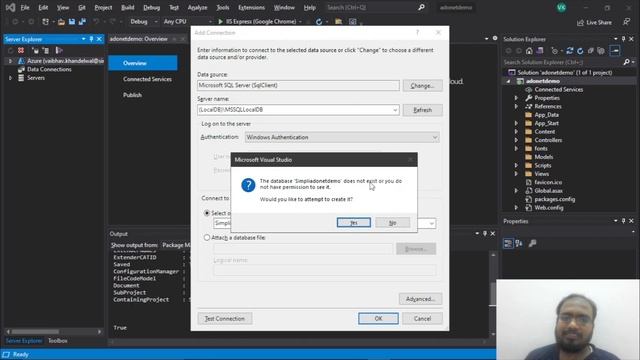The image size is (640, 360).
Task: Click Test Connection in Add Connection dialog
Action: (x=224, y=318)
